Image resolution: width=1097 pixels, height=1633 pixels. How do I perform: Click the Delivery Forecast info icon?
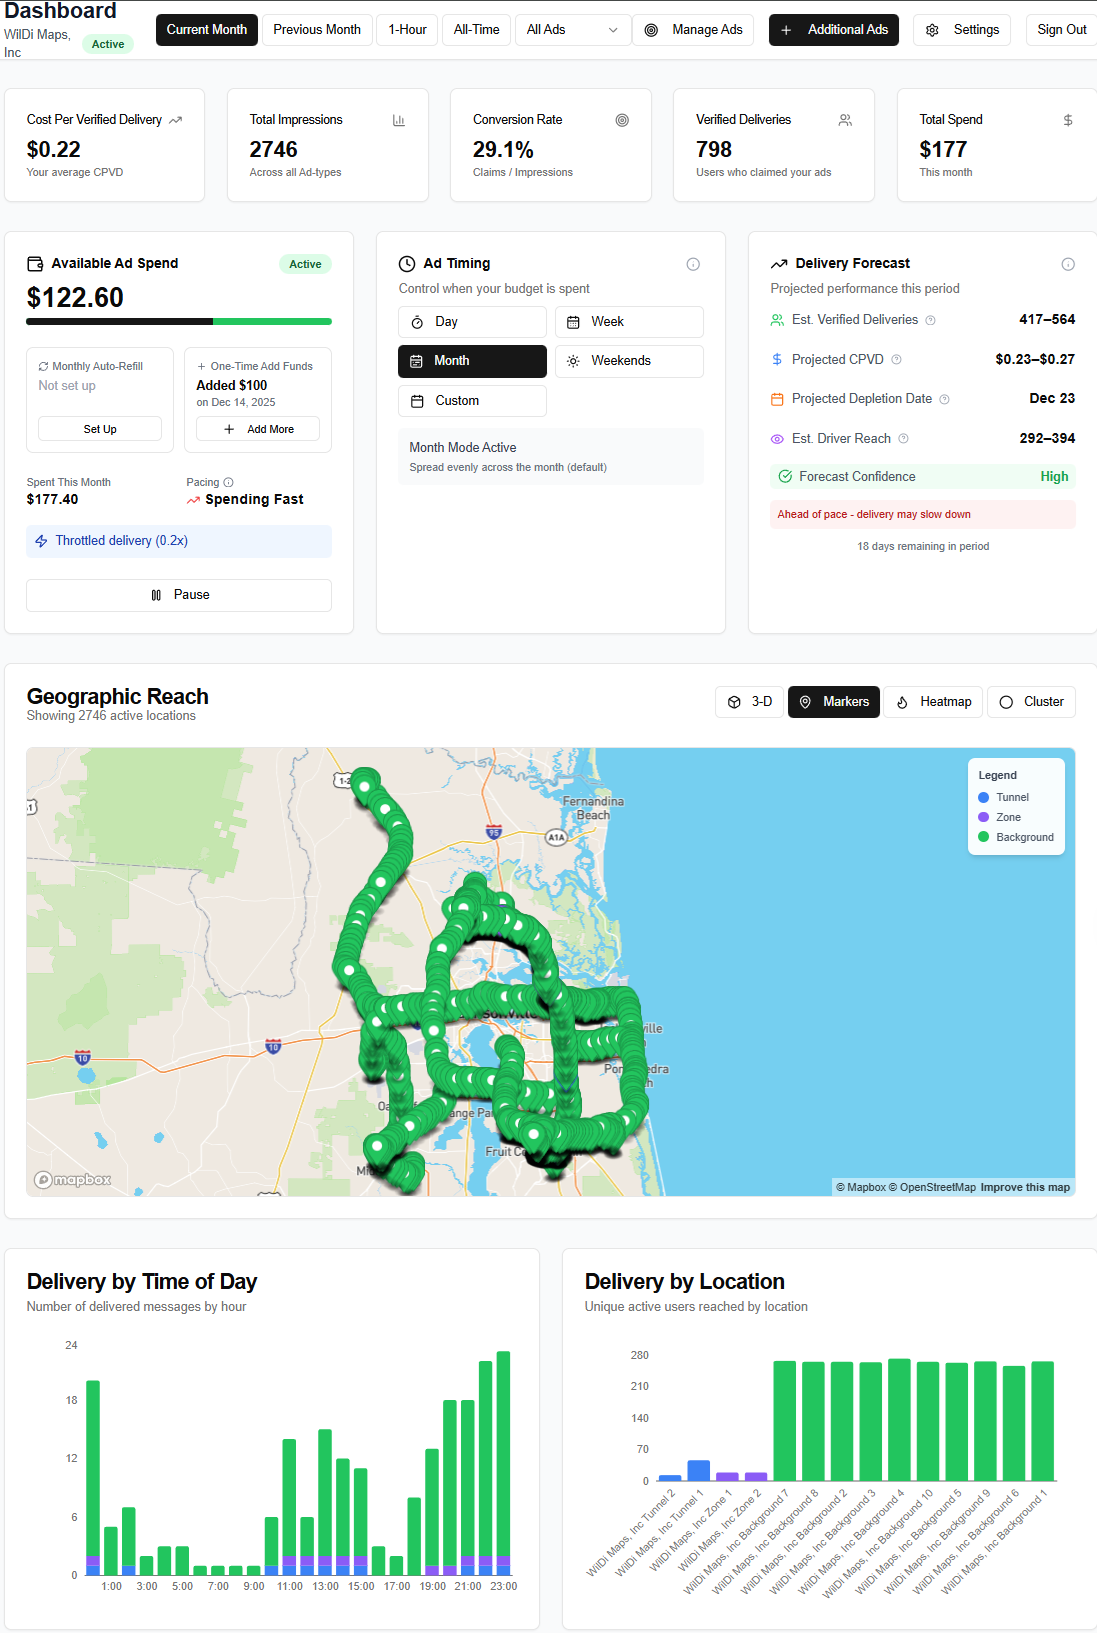1068,264
